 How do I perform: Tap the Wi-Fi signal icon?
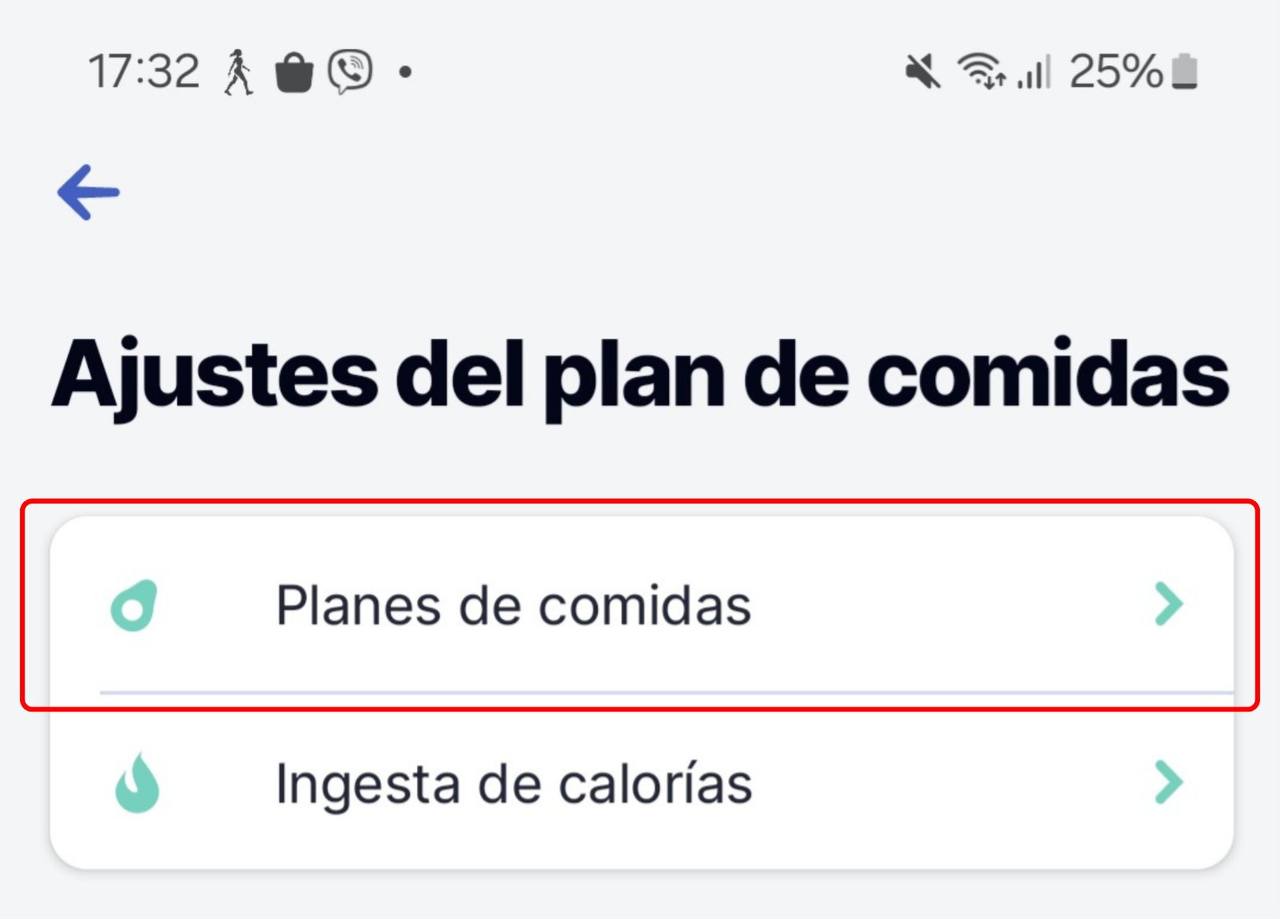tap(981, 72)
